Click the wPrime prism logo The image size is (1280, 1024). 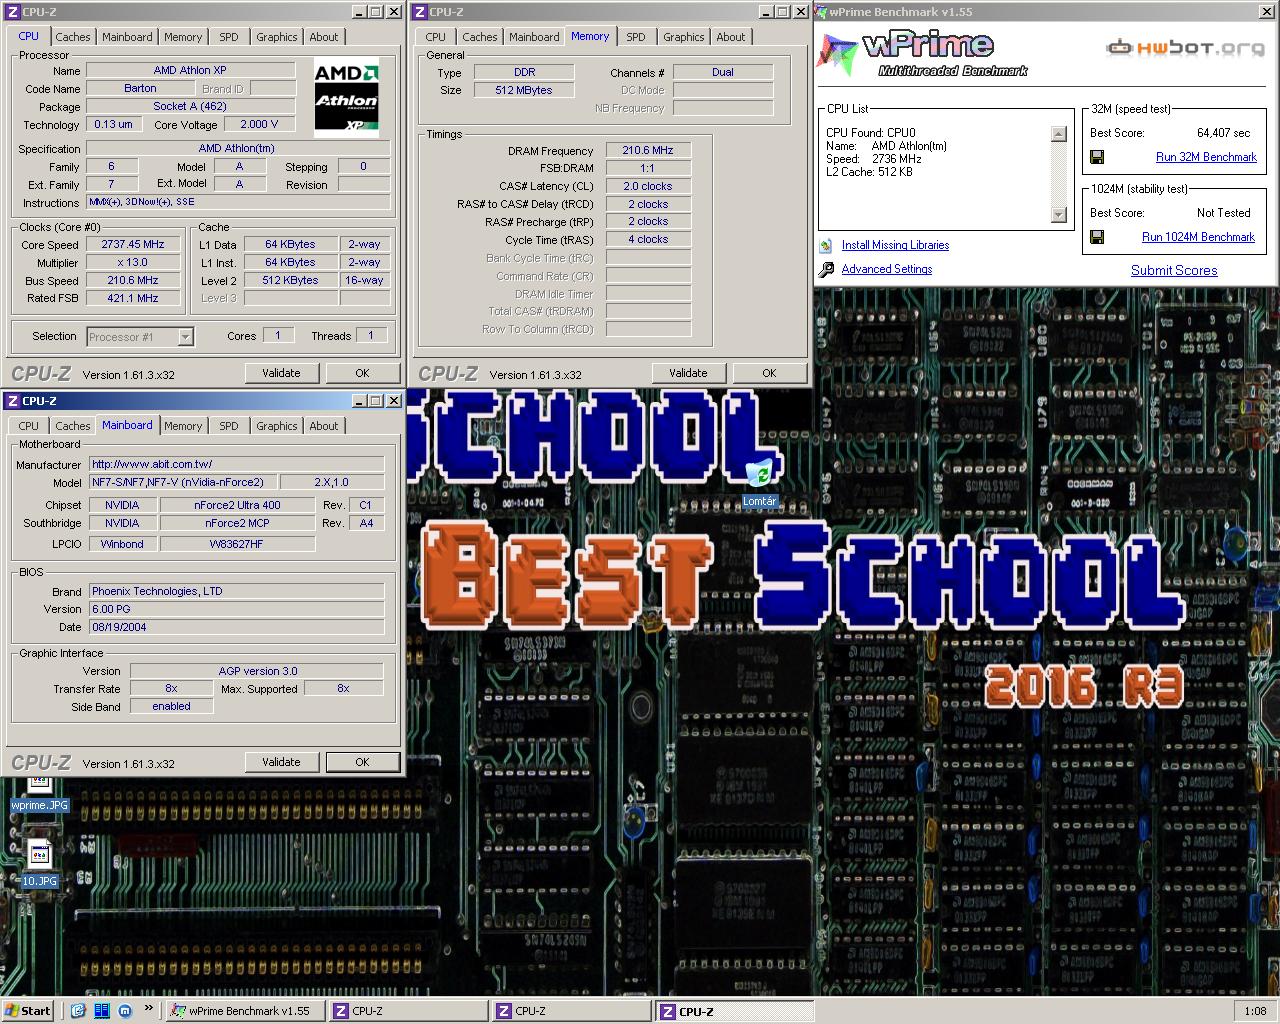pos(839,54)
